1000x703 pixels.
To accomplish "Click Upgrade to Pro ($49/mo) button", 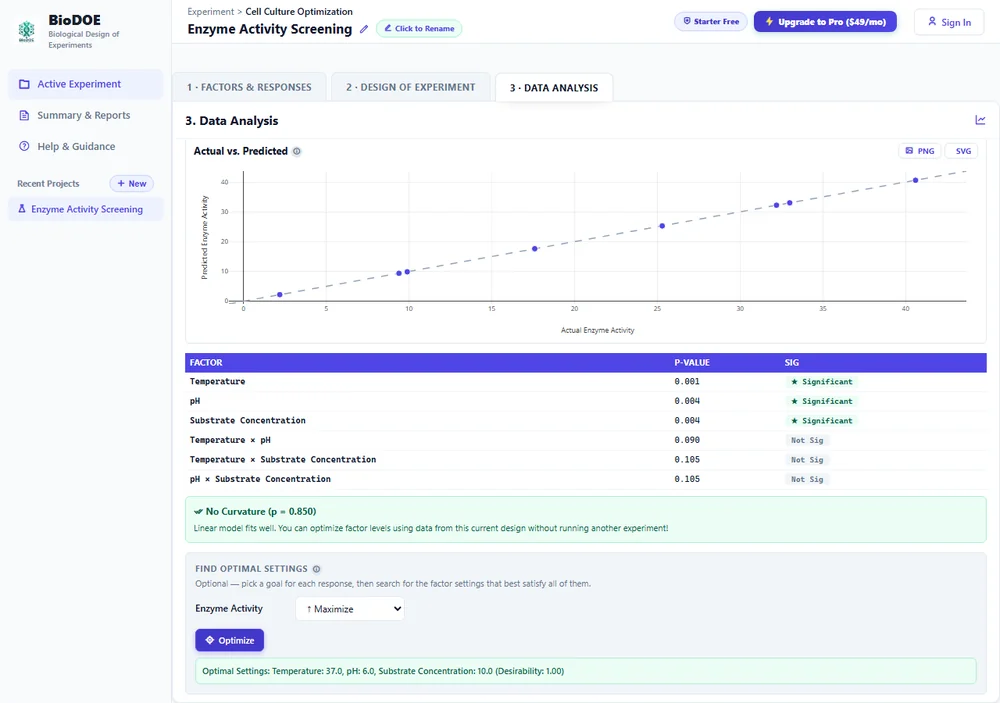I will (x=825, y=22).
